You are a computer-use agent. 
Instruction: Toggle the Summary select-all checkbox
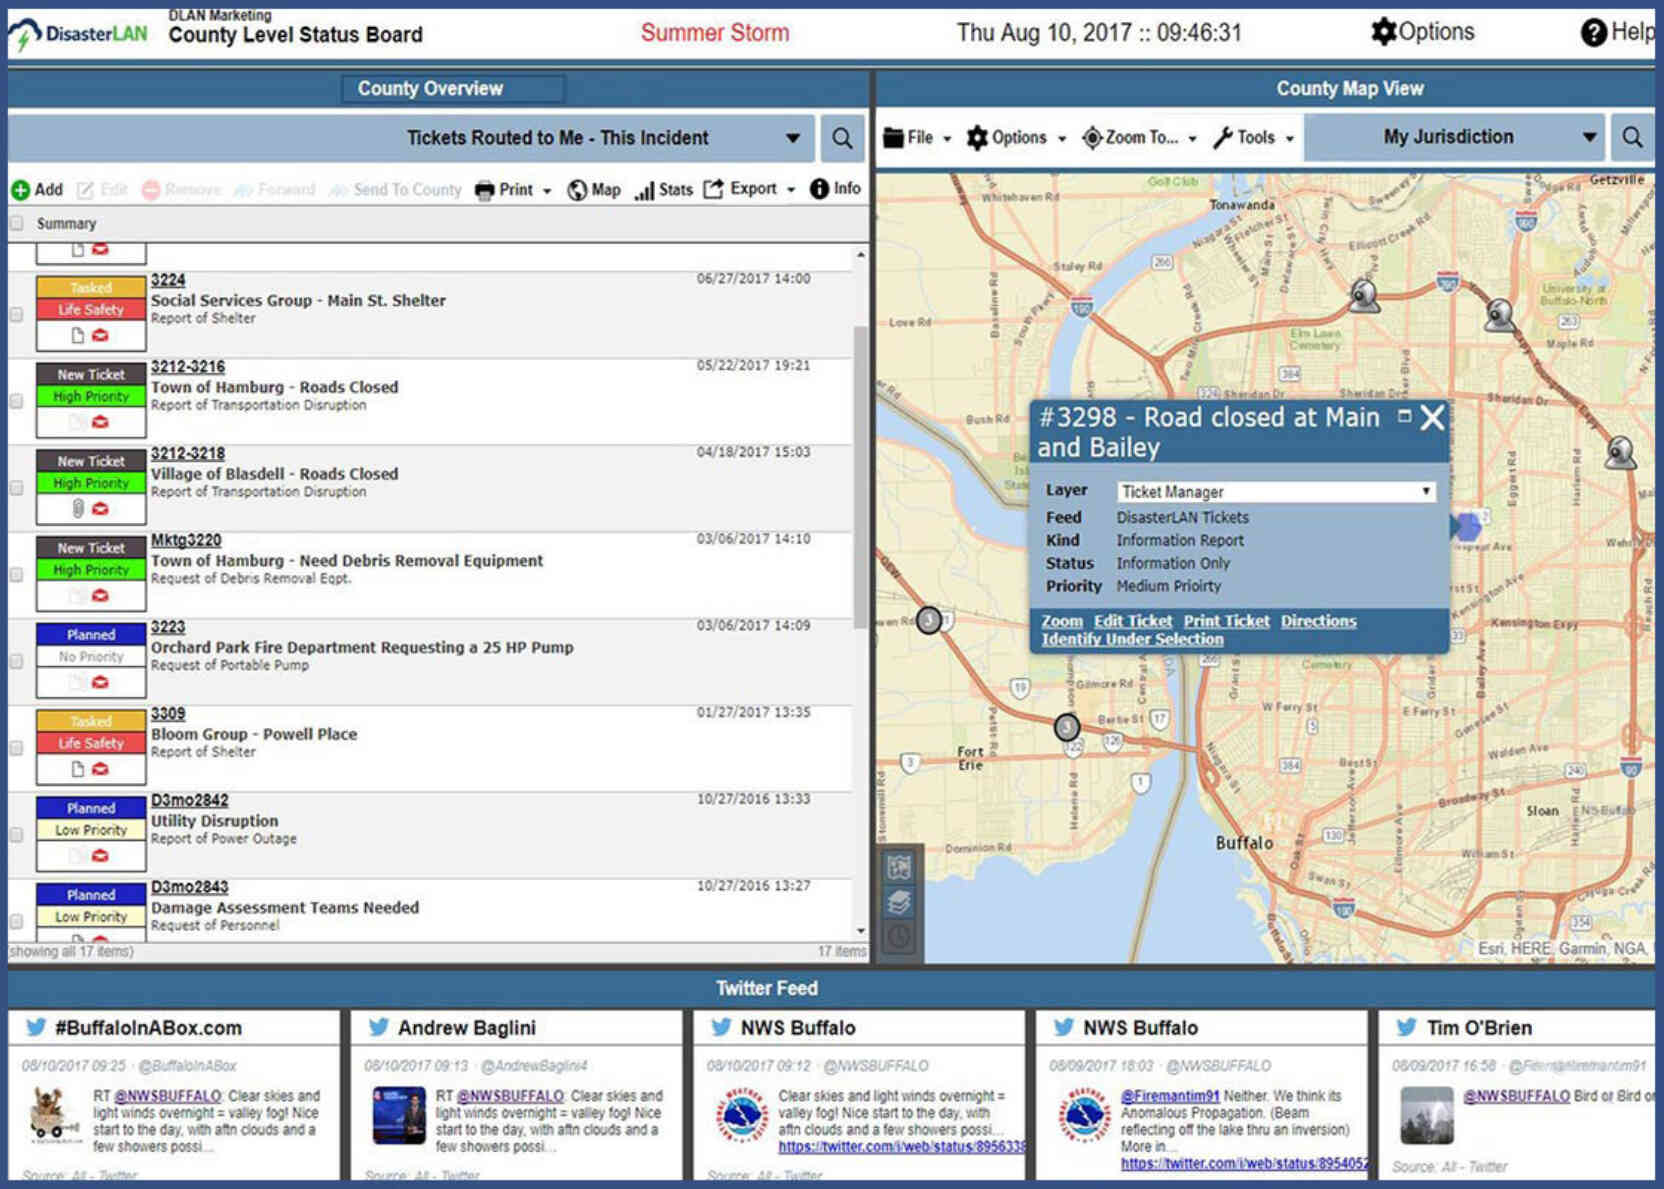pyautogui.click(x=17, y=223)
